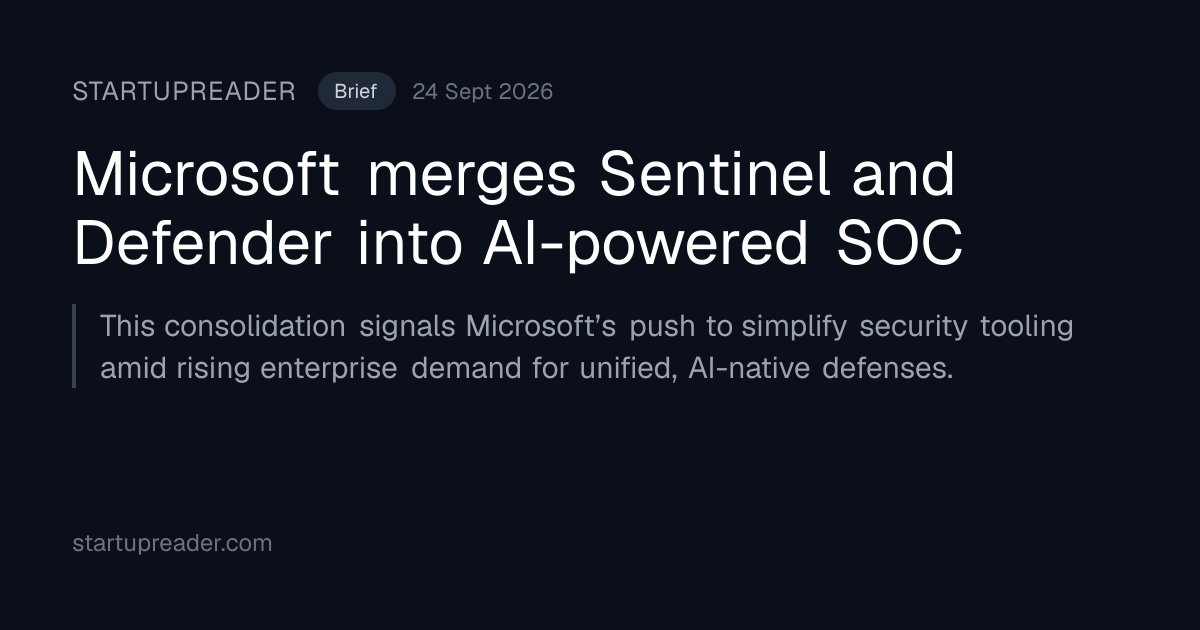Image resolution: width=1200 pixels, height=630 pixels.
Task: Open the startupreader.com footer link
Action: 172,543
